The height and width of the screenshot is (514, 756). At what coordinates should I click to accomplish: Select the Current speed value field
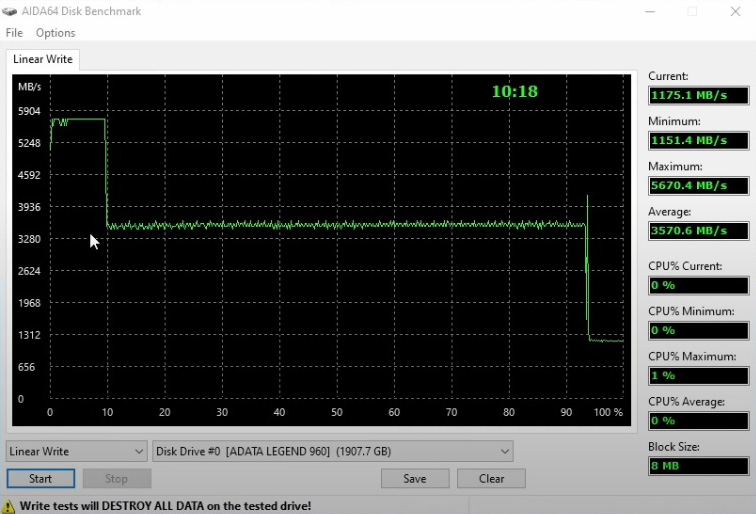click(x=698, y=95)
